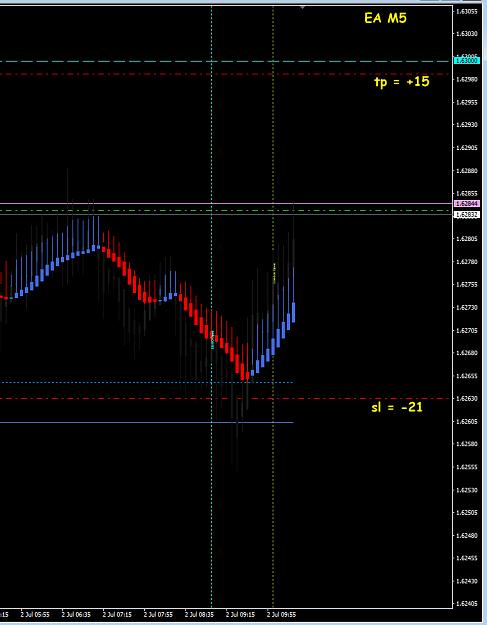Click price scale value 1.63030

pyautogui.click(x=467, y=33)
